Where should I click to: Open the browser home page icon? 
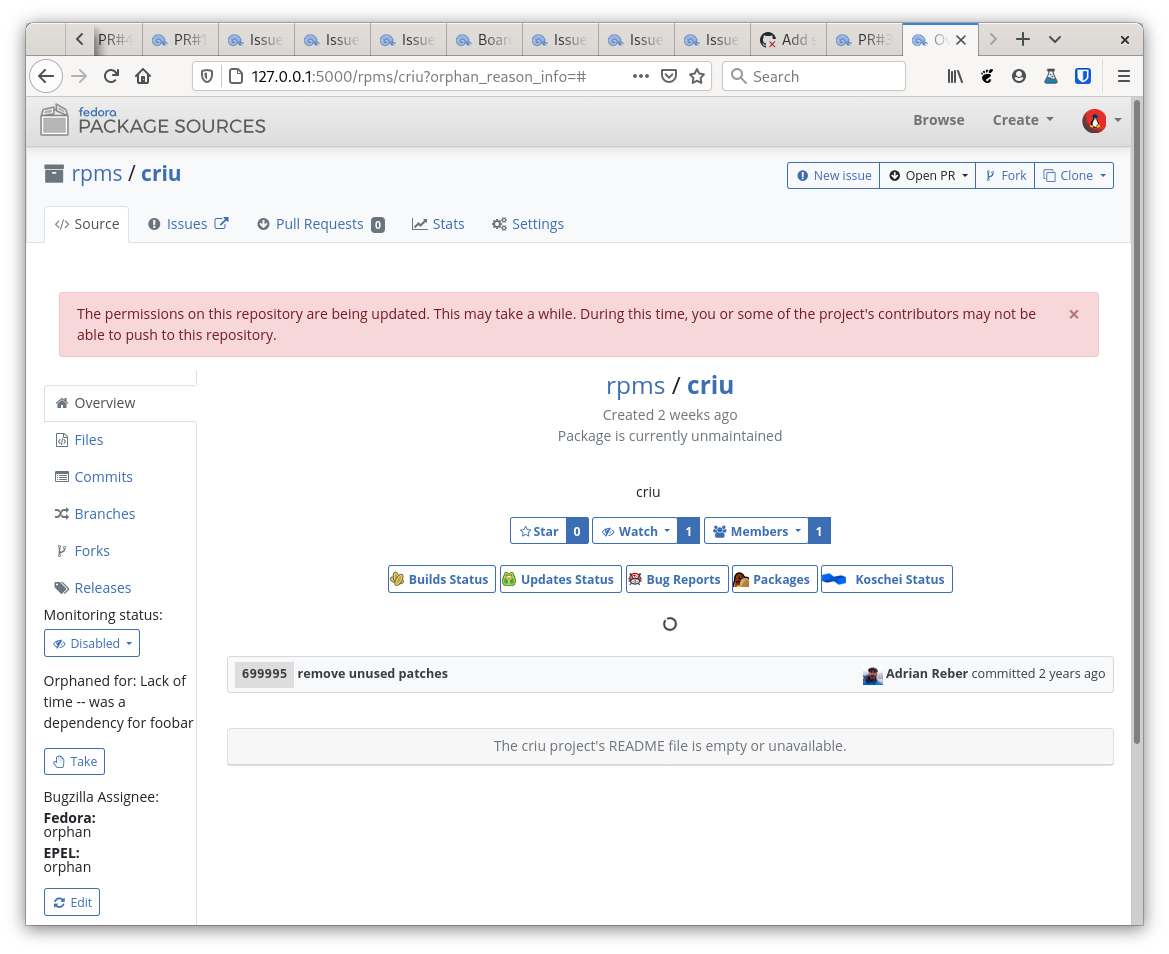coord(143,76)
